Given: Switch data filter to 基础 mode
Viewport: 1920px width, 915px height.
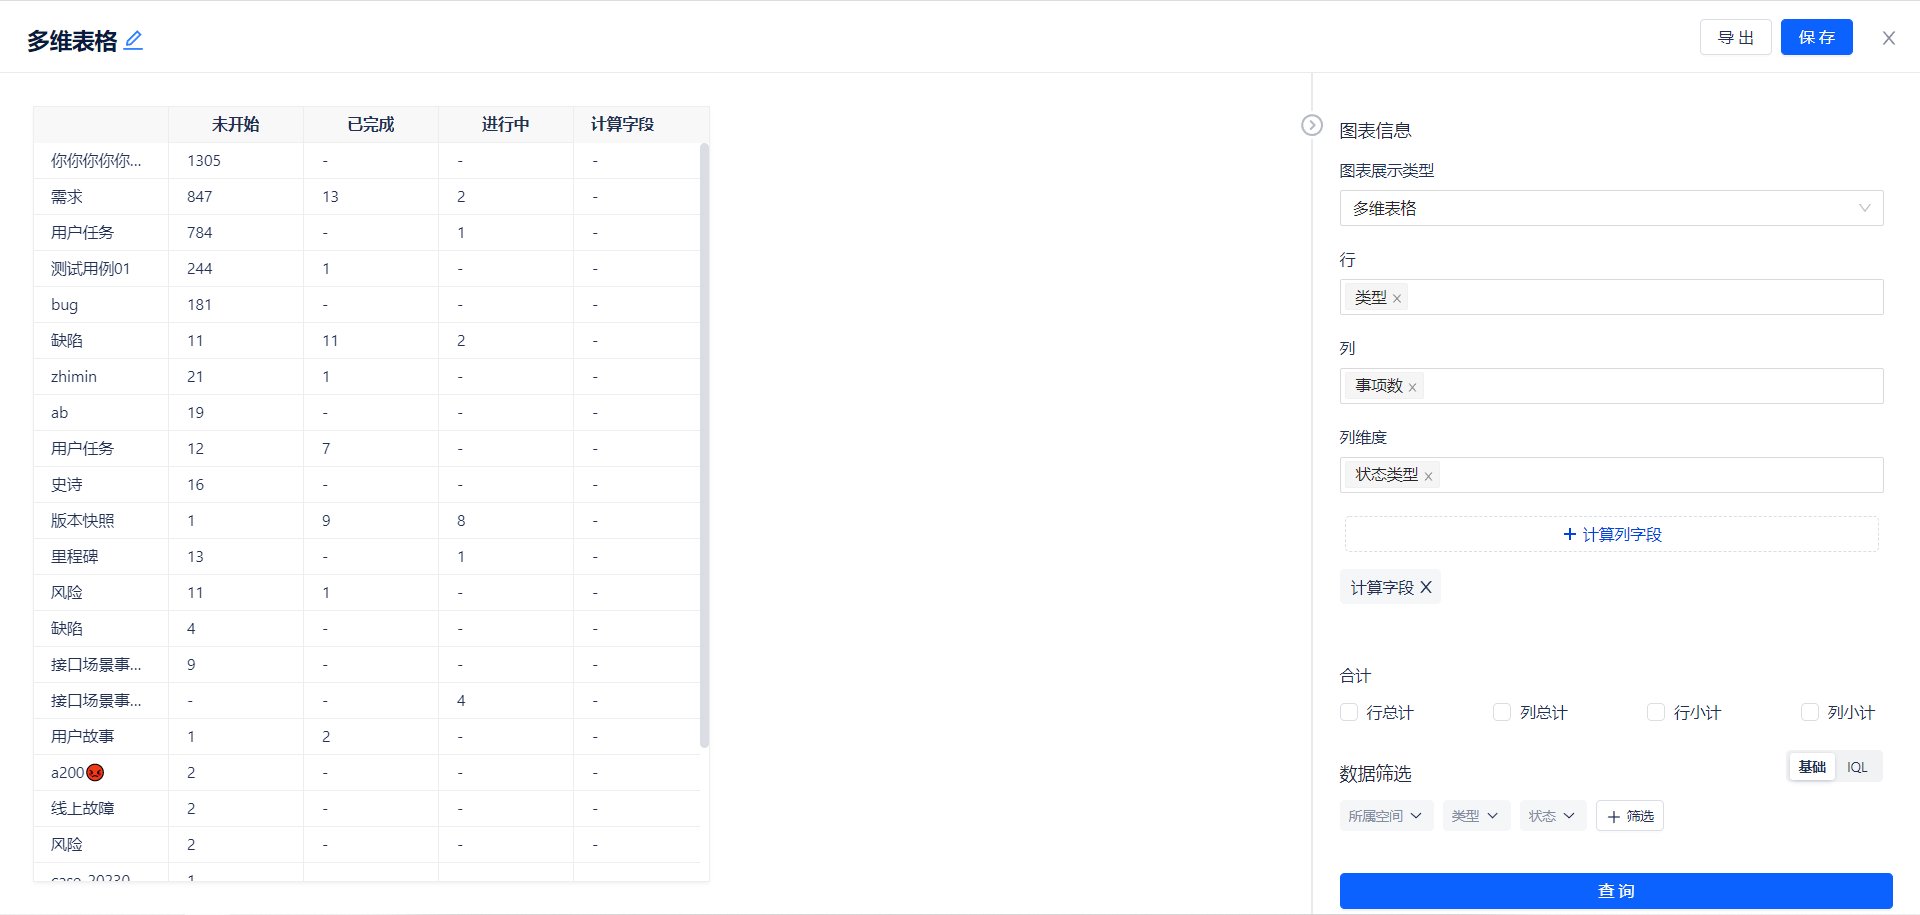Looking at the screenshot, I should point(1812,767).
